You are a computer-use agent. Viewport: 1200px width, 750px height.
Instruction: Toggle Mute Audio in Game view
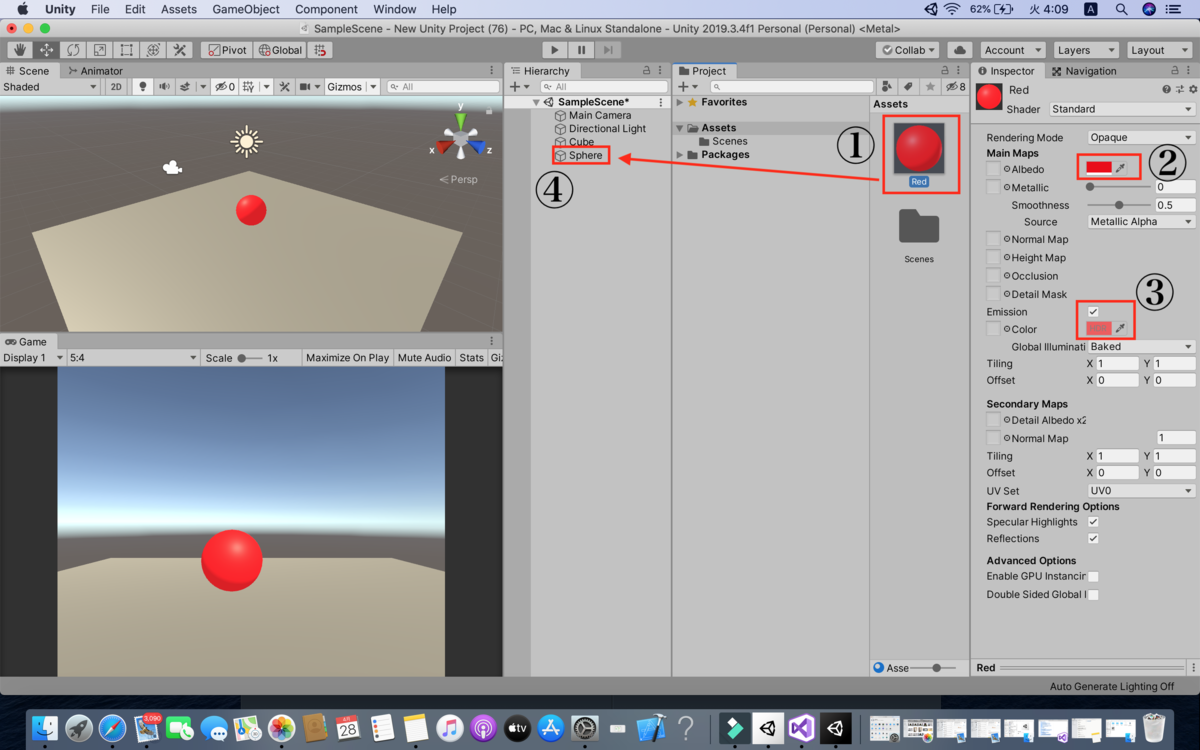click(x=424, y=358)
